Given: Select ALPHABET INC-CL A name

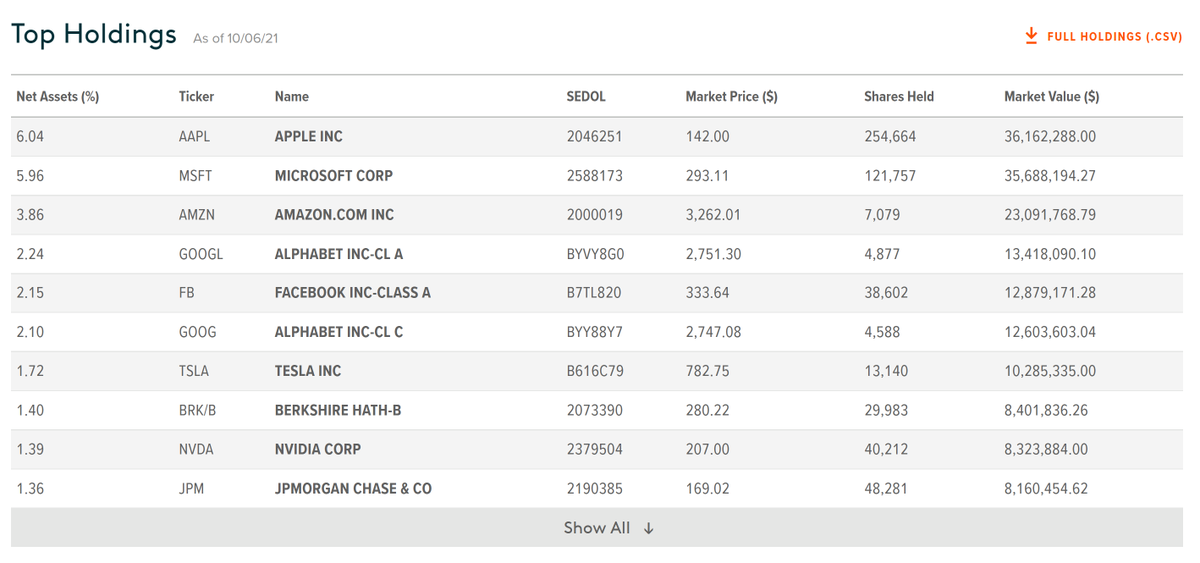Looking at the screenshot, I should coord(339,254).
